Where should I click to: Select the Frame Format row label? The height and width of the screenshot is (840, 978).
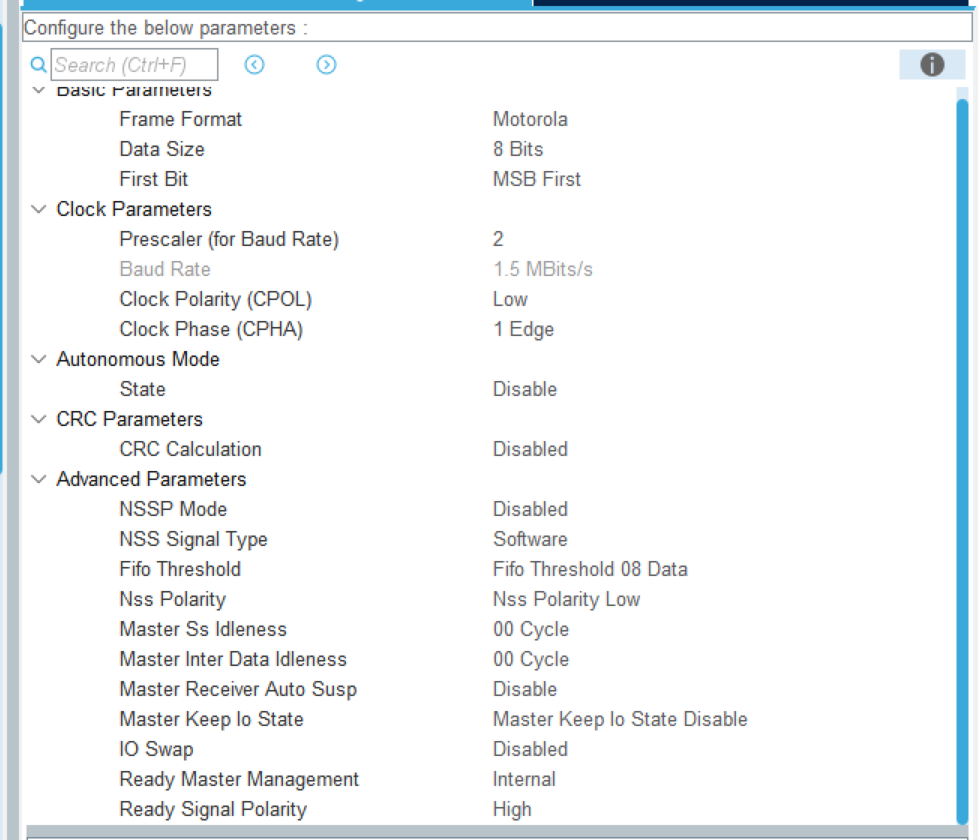[180, 119]
